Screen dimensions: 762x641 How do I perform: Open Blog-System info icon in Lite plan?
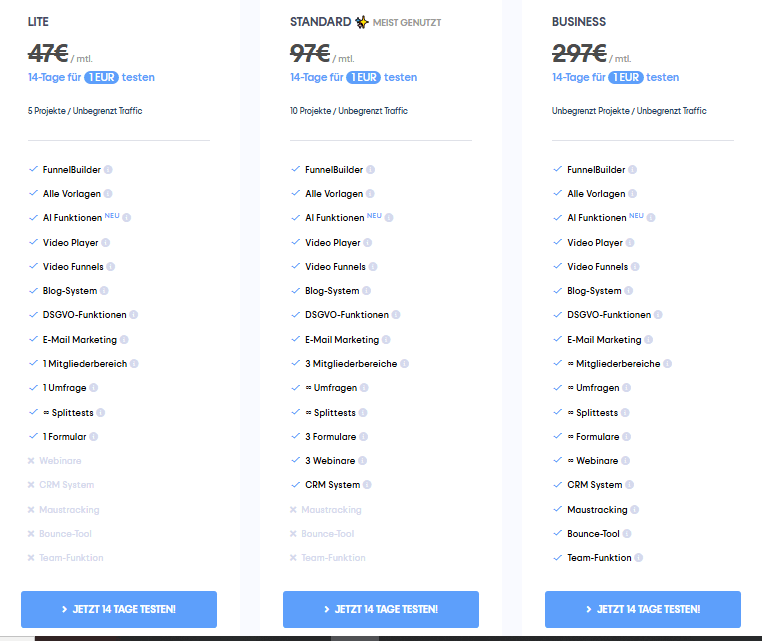point(105,291)
